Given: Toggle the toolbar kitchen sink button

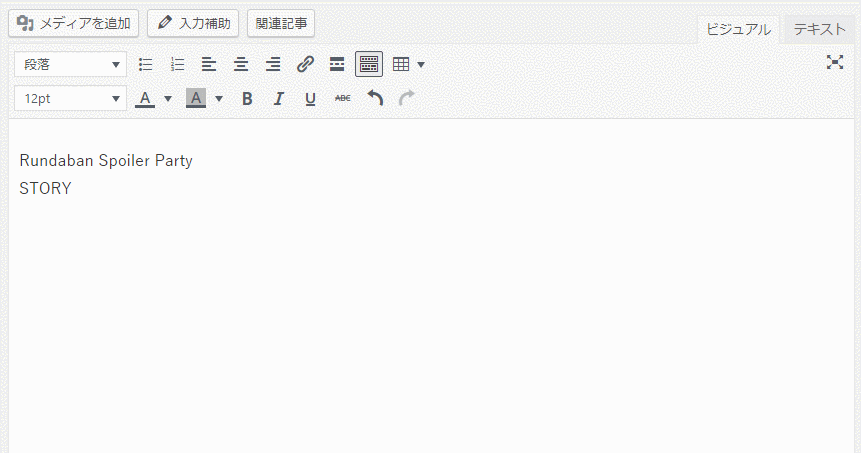Looking at the screenshot, I should [x=369, y=65].
